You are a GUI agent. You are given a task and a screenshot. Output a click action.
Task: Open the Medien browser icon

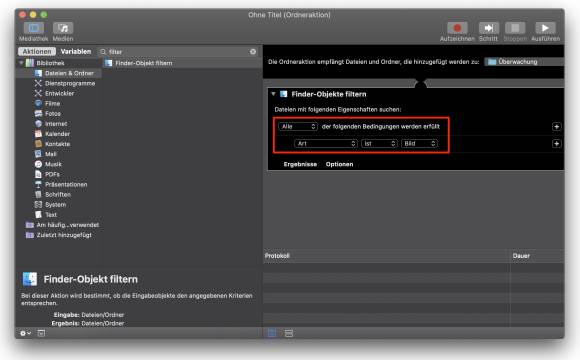(63, 28)
